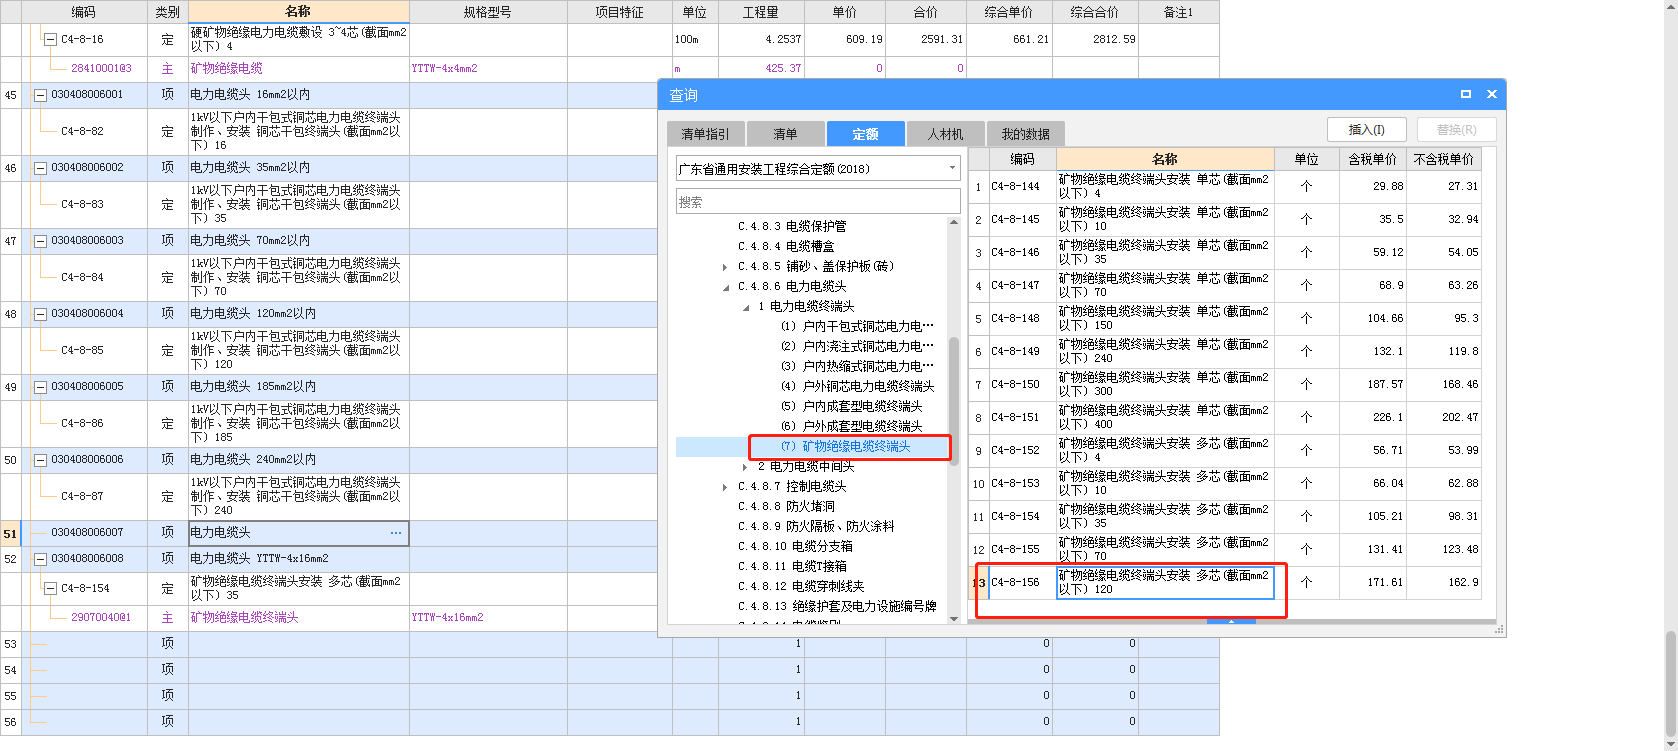Collapse row 030408006006 in main table
This screenshot has width=1678, height=751.
coord(40,460)
